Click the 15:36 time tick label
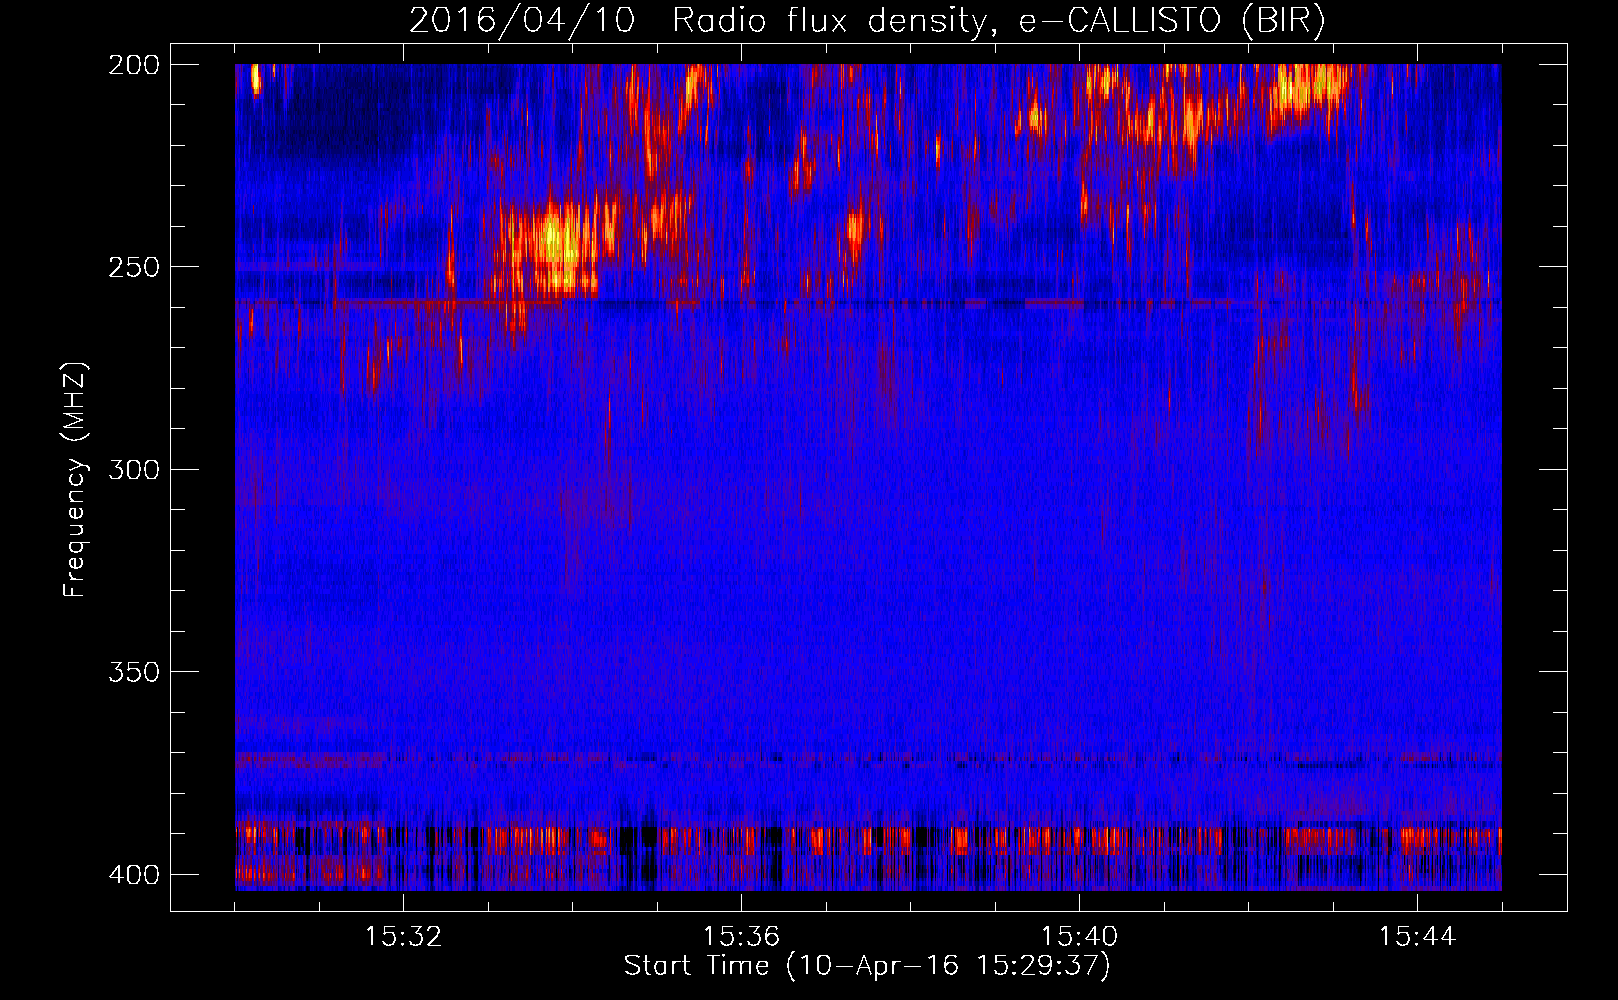 pyautogui.click(x=741, y=937)
